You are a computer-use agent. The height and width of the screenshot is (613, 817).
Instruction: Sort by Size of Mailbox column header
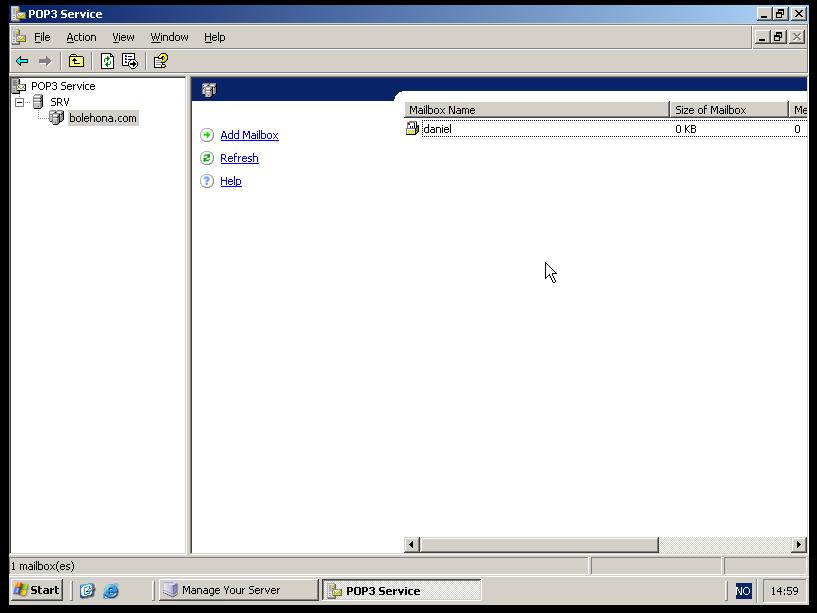pos(728,110)
